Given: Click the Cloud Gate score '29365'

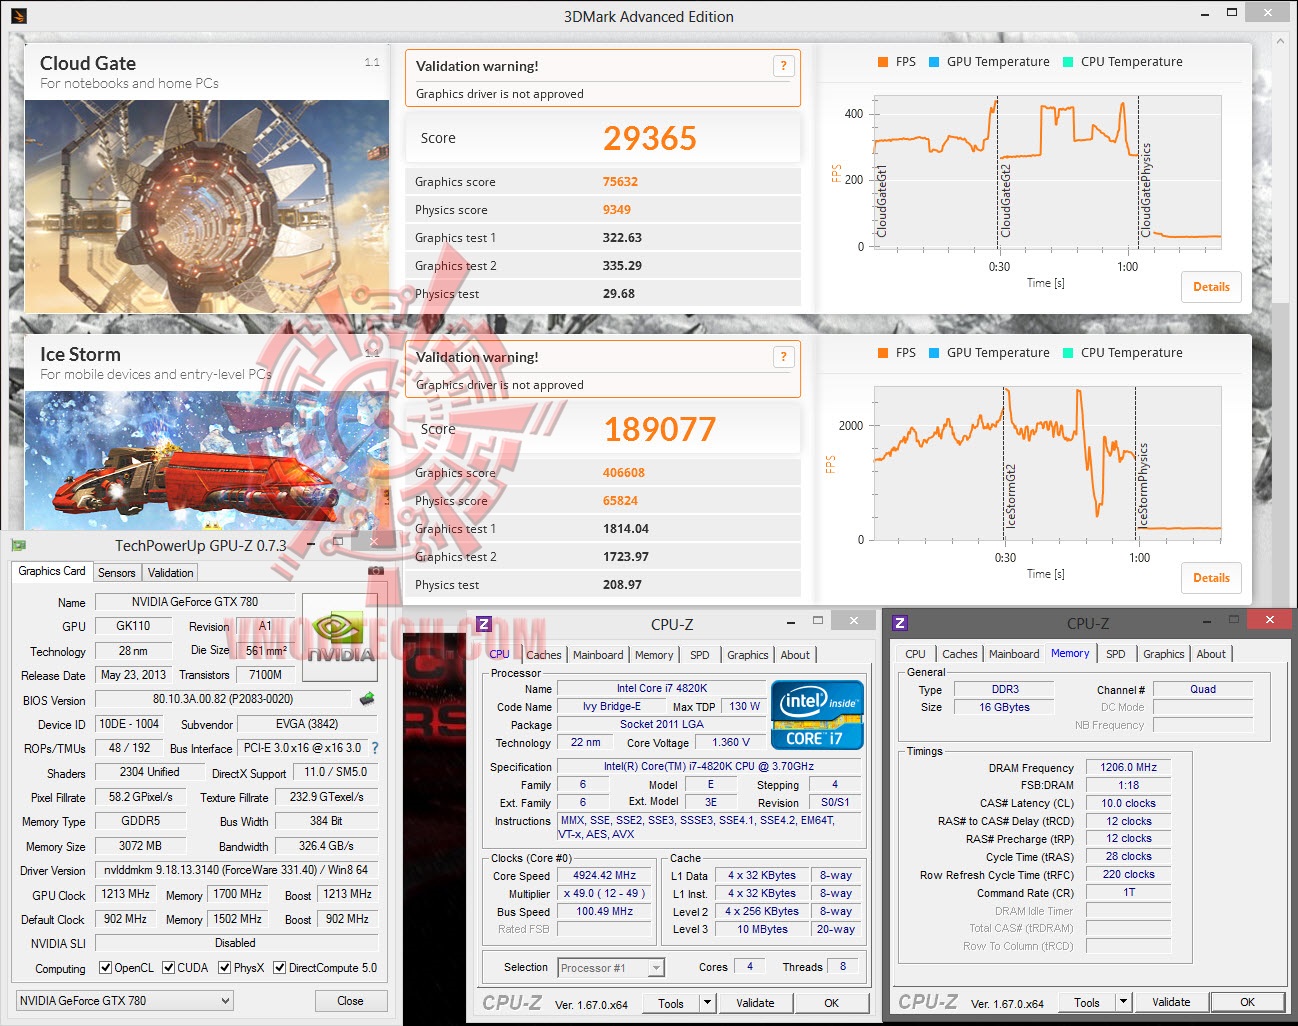Looking at the screenshot, I should coord(650,138).
